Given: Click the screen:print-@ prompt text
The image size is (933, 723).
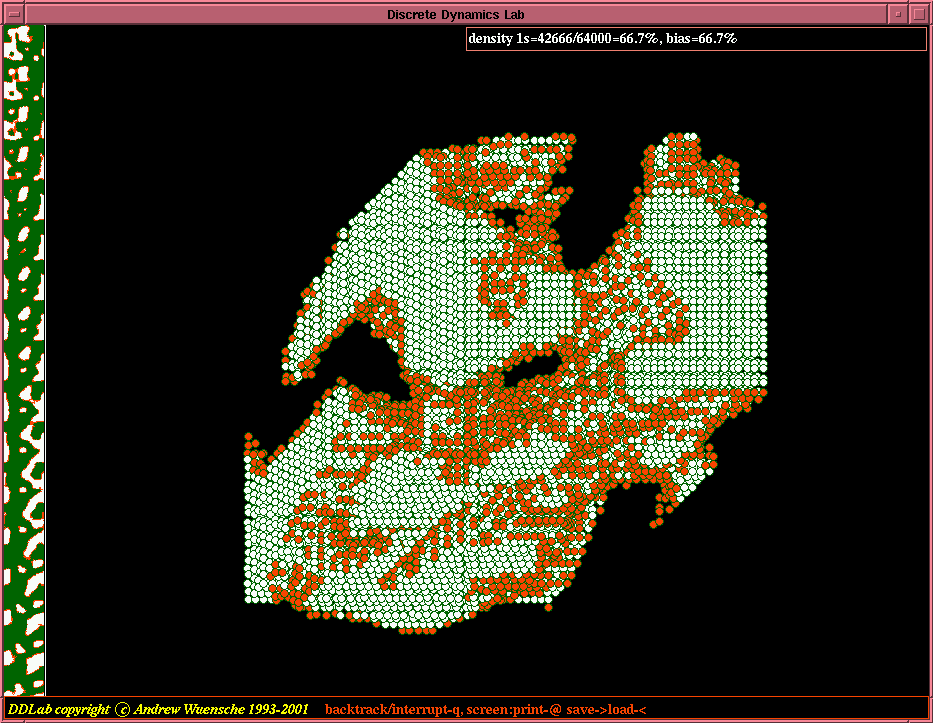Looking at the screenshot, I should (514, 709).
